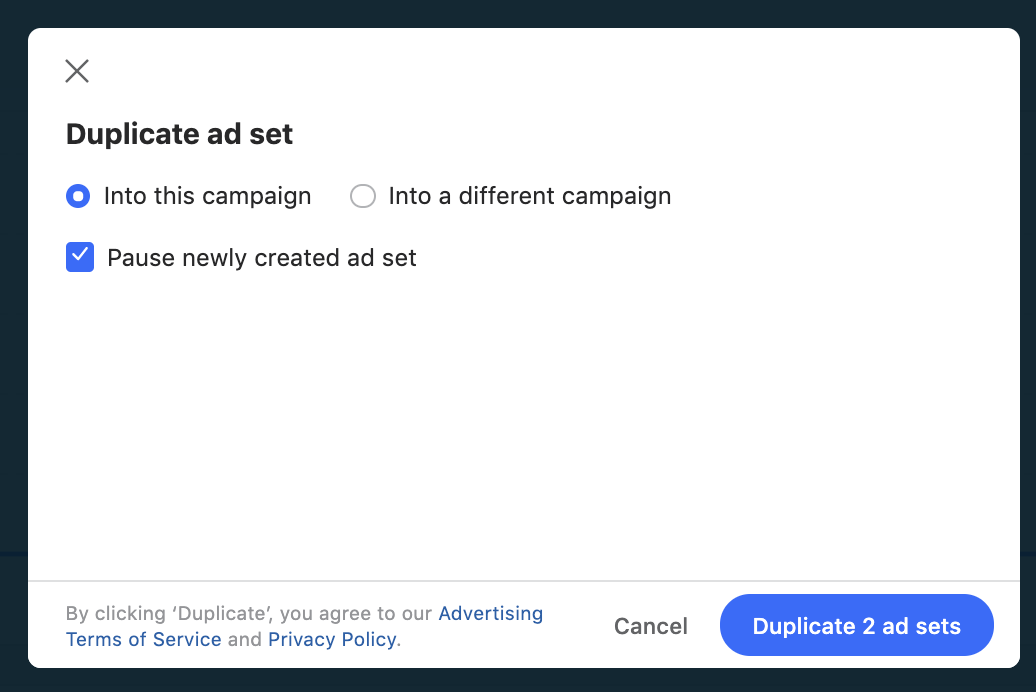Screen dimensions: 1036x692
Task: Click the word 'Advertising' in the footer link
Action: pyautogui.click(x=490, y=613)
